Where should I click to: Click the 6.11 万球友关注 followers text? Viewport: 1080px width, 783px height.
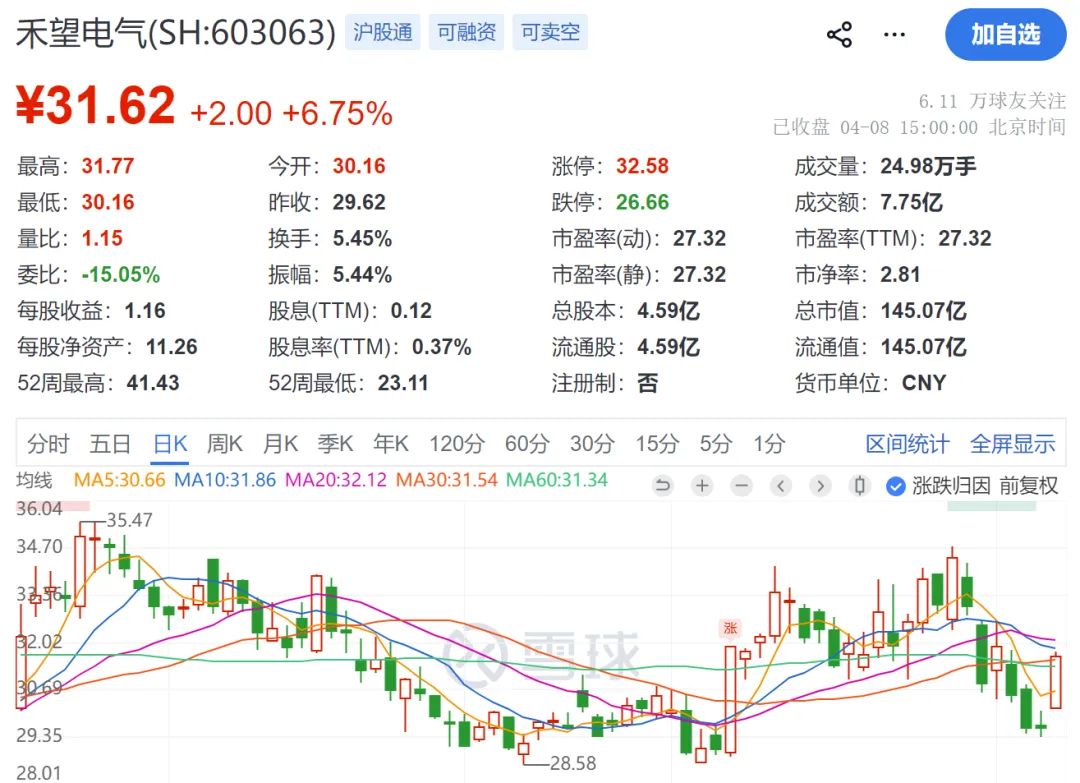(x=992, y=101)
